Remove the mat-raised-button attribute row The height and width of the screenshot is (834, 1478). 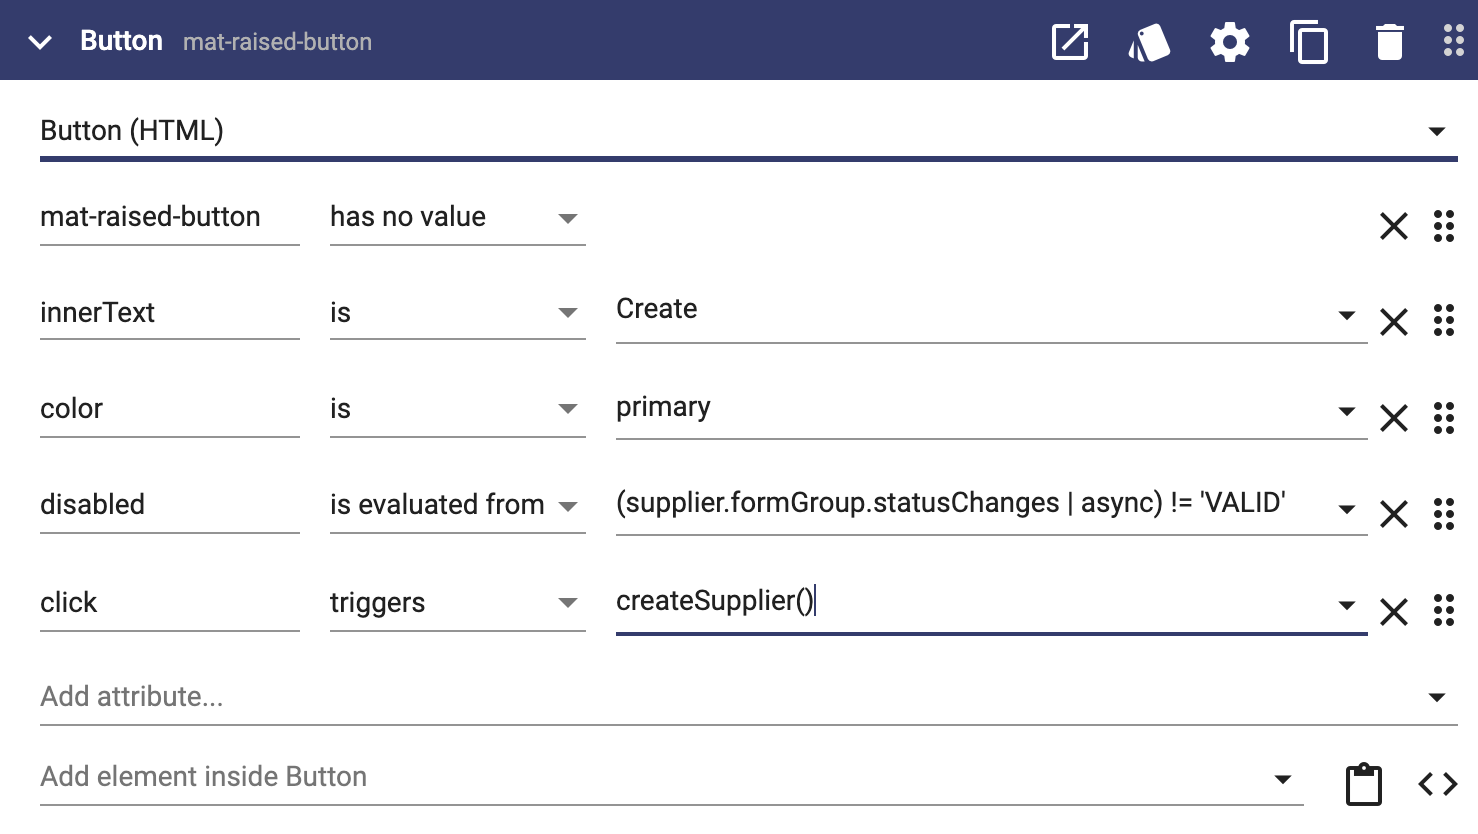coord(1394,226)
